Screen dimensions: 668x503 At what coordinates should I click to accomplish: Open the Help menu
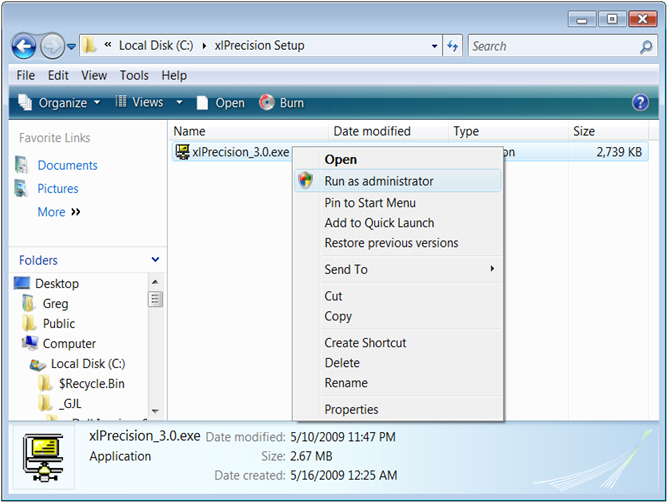(x=174, y=75)
